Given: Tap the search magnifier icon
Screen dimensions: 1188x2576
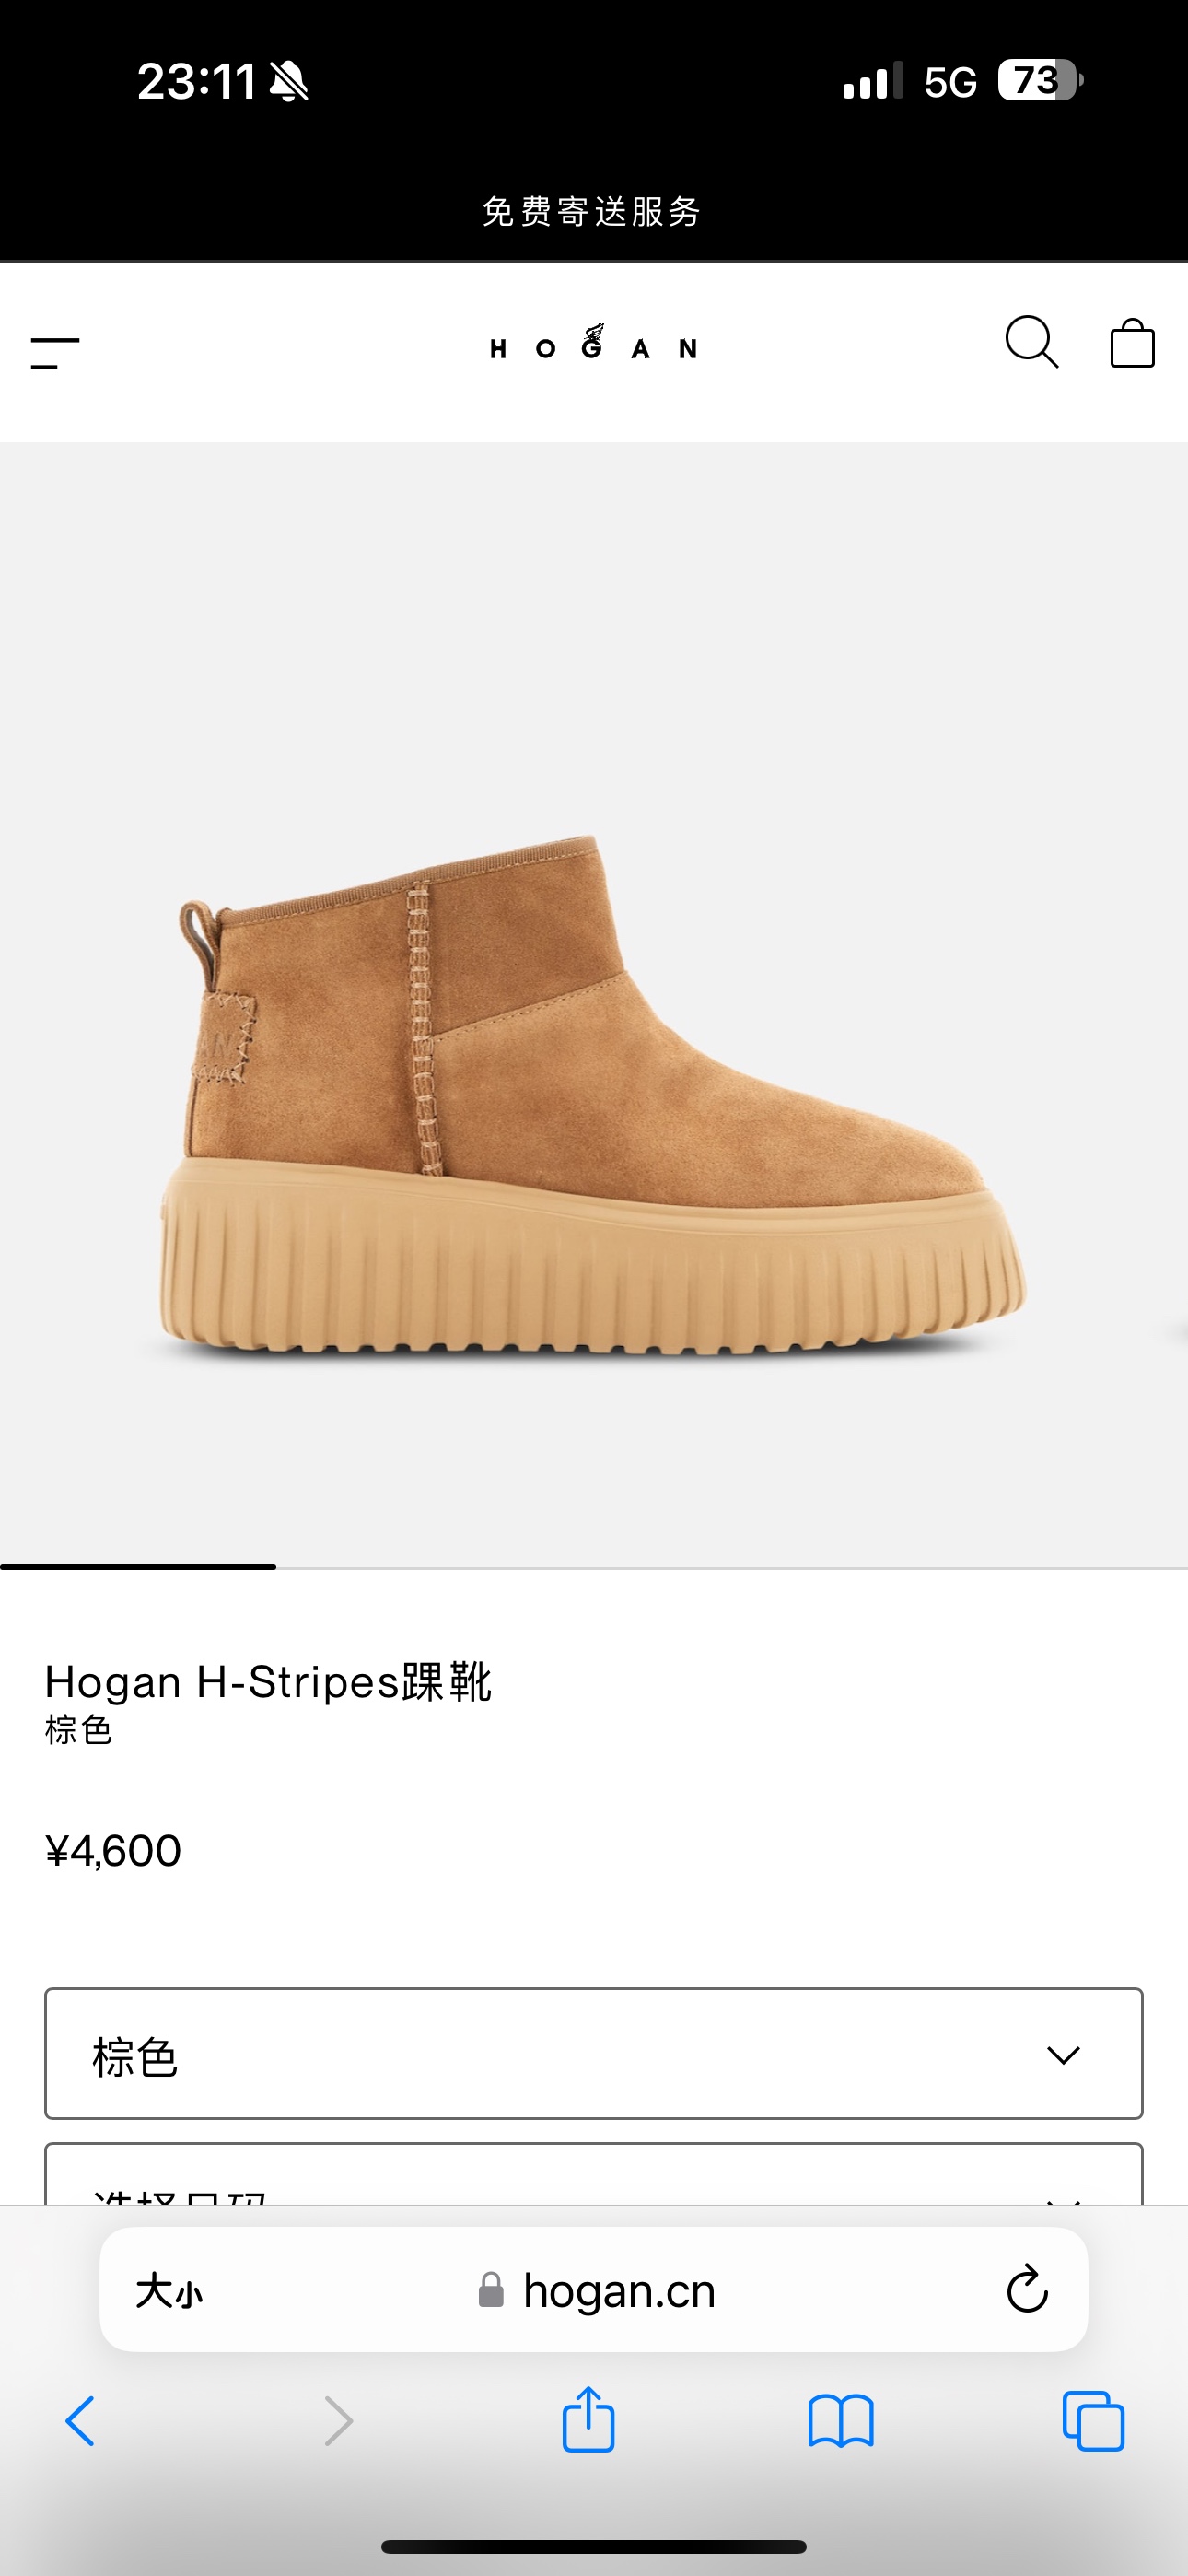Looking at the screenshot, I should 1031,343.
